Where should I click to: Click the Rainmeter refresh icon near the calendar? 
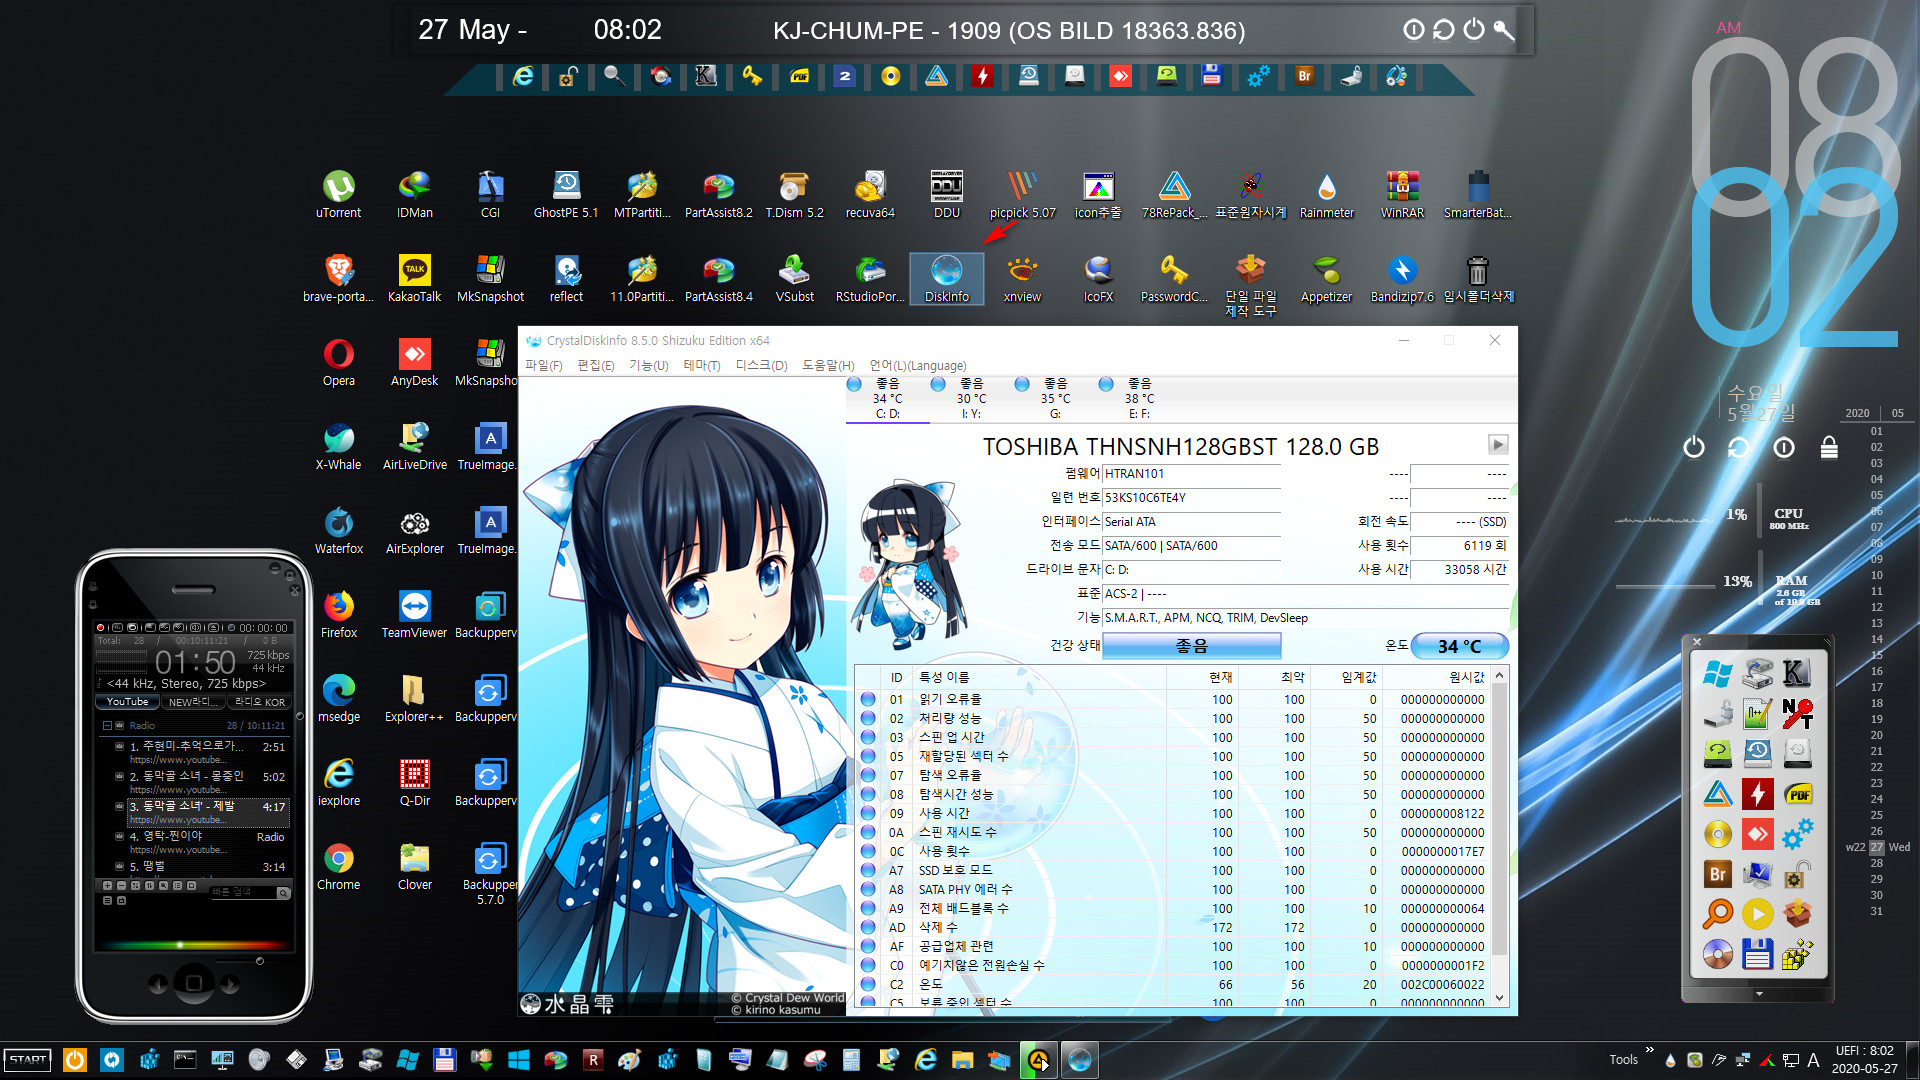tap(1739, 447)
